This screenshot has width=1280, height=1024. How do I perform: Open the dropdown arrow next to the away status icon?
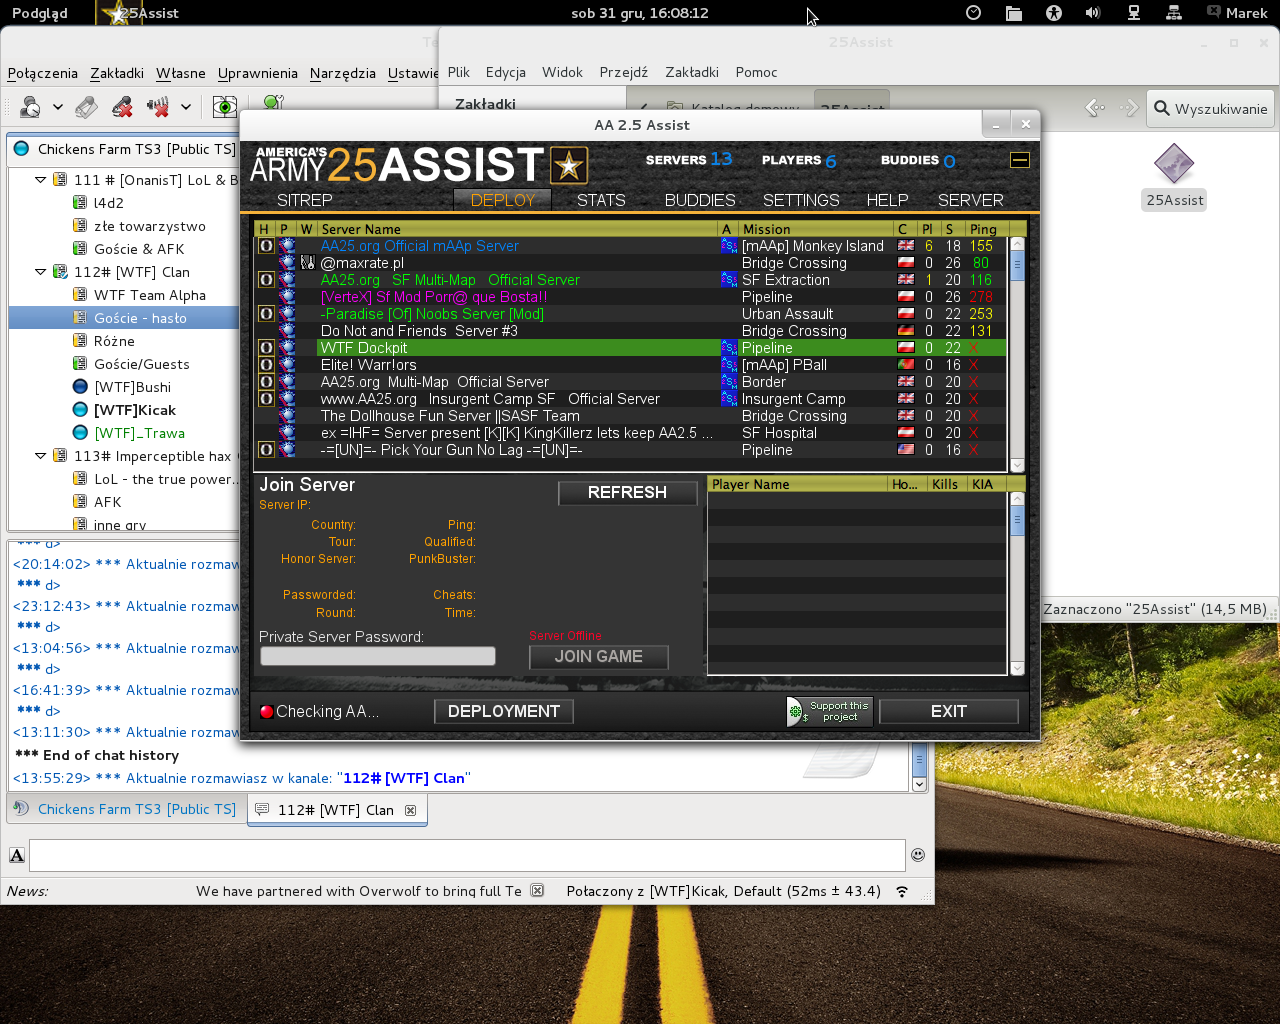pos(58,107)
